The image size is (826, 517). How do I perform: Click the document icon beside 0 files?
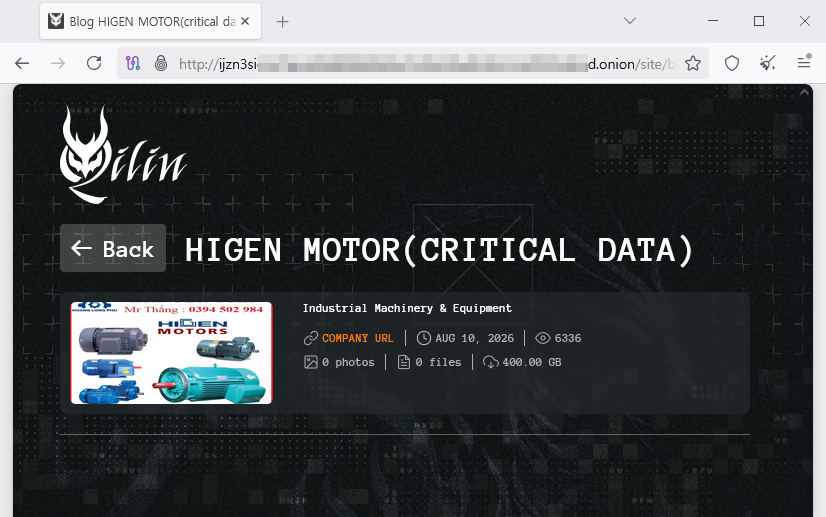(404, 362)
